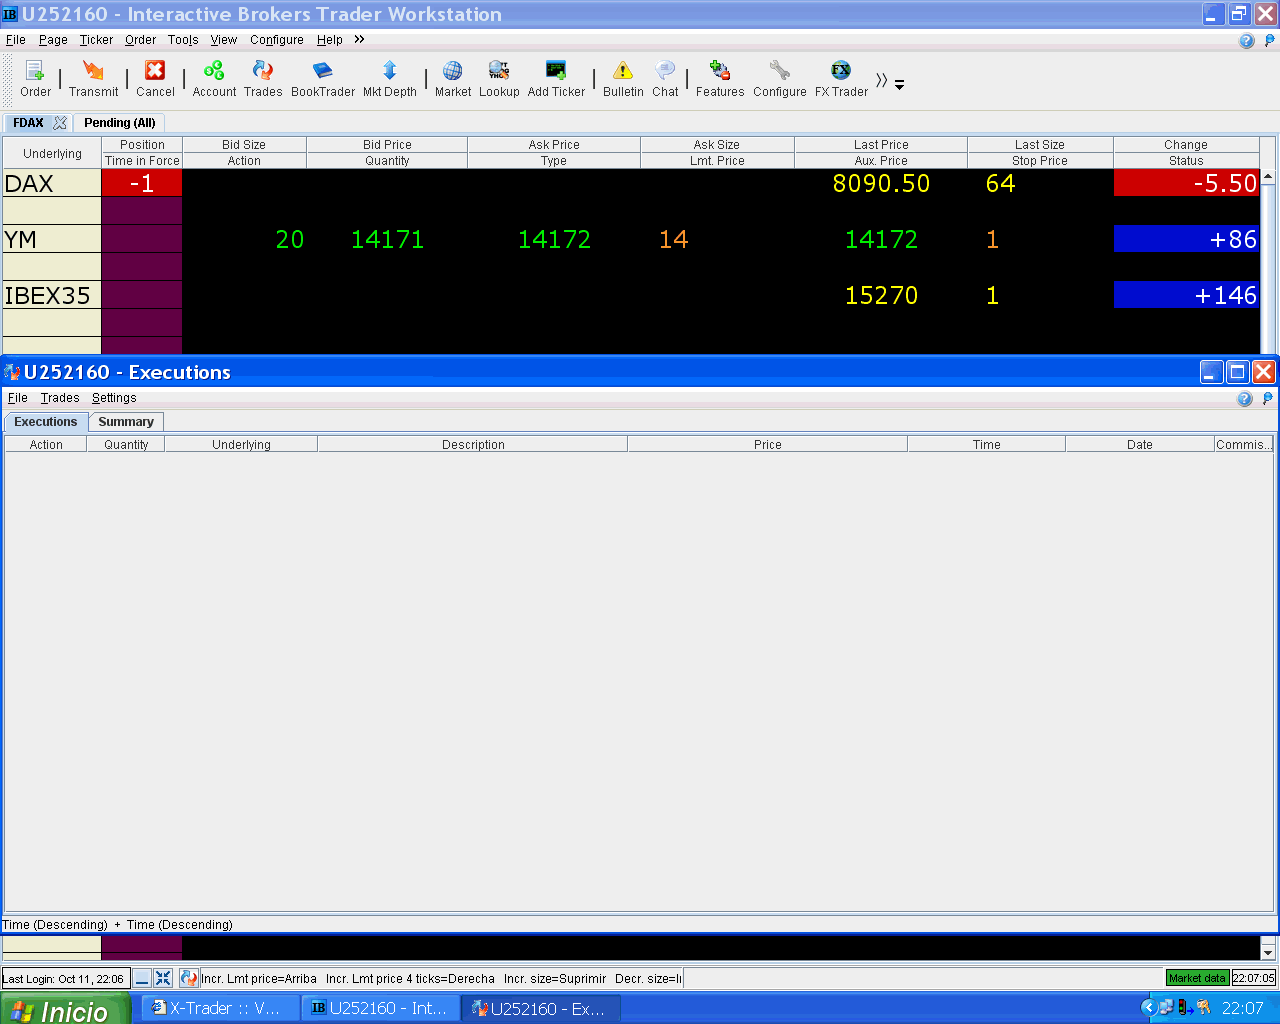Viewport: 1280px width, 1024px height.
Task: Expand hidden toolbar items with double chevron
Action: (x=882, y=80)
